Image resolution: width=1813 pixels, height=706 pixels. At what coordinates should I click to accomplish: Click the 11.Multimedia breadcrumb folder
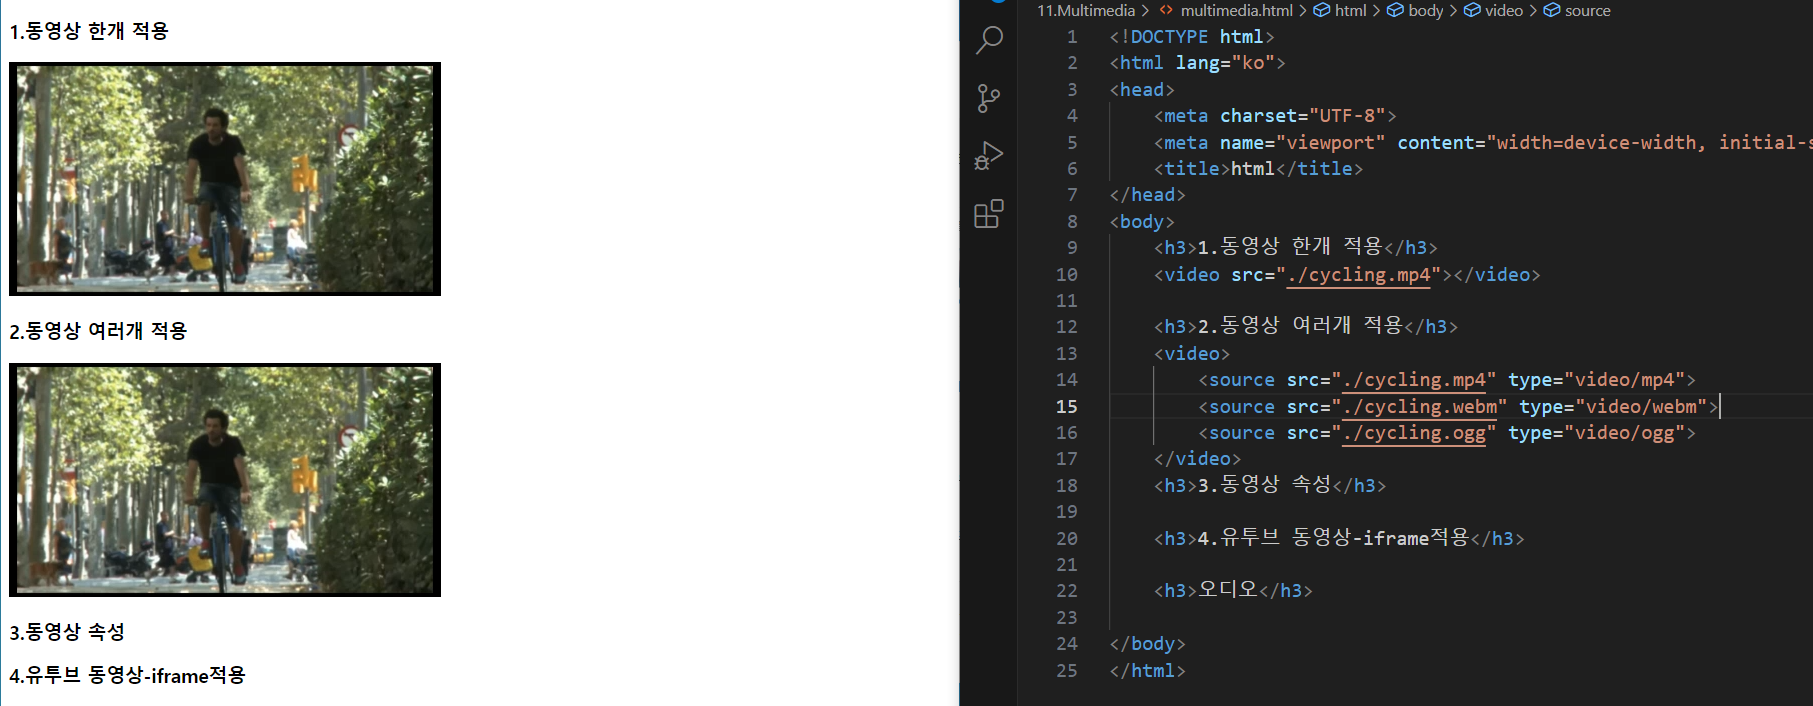point(1086,10)
